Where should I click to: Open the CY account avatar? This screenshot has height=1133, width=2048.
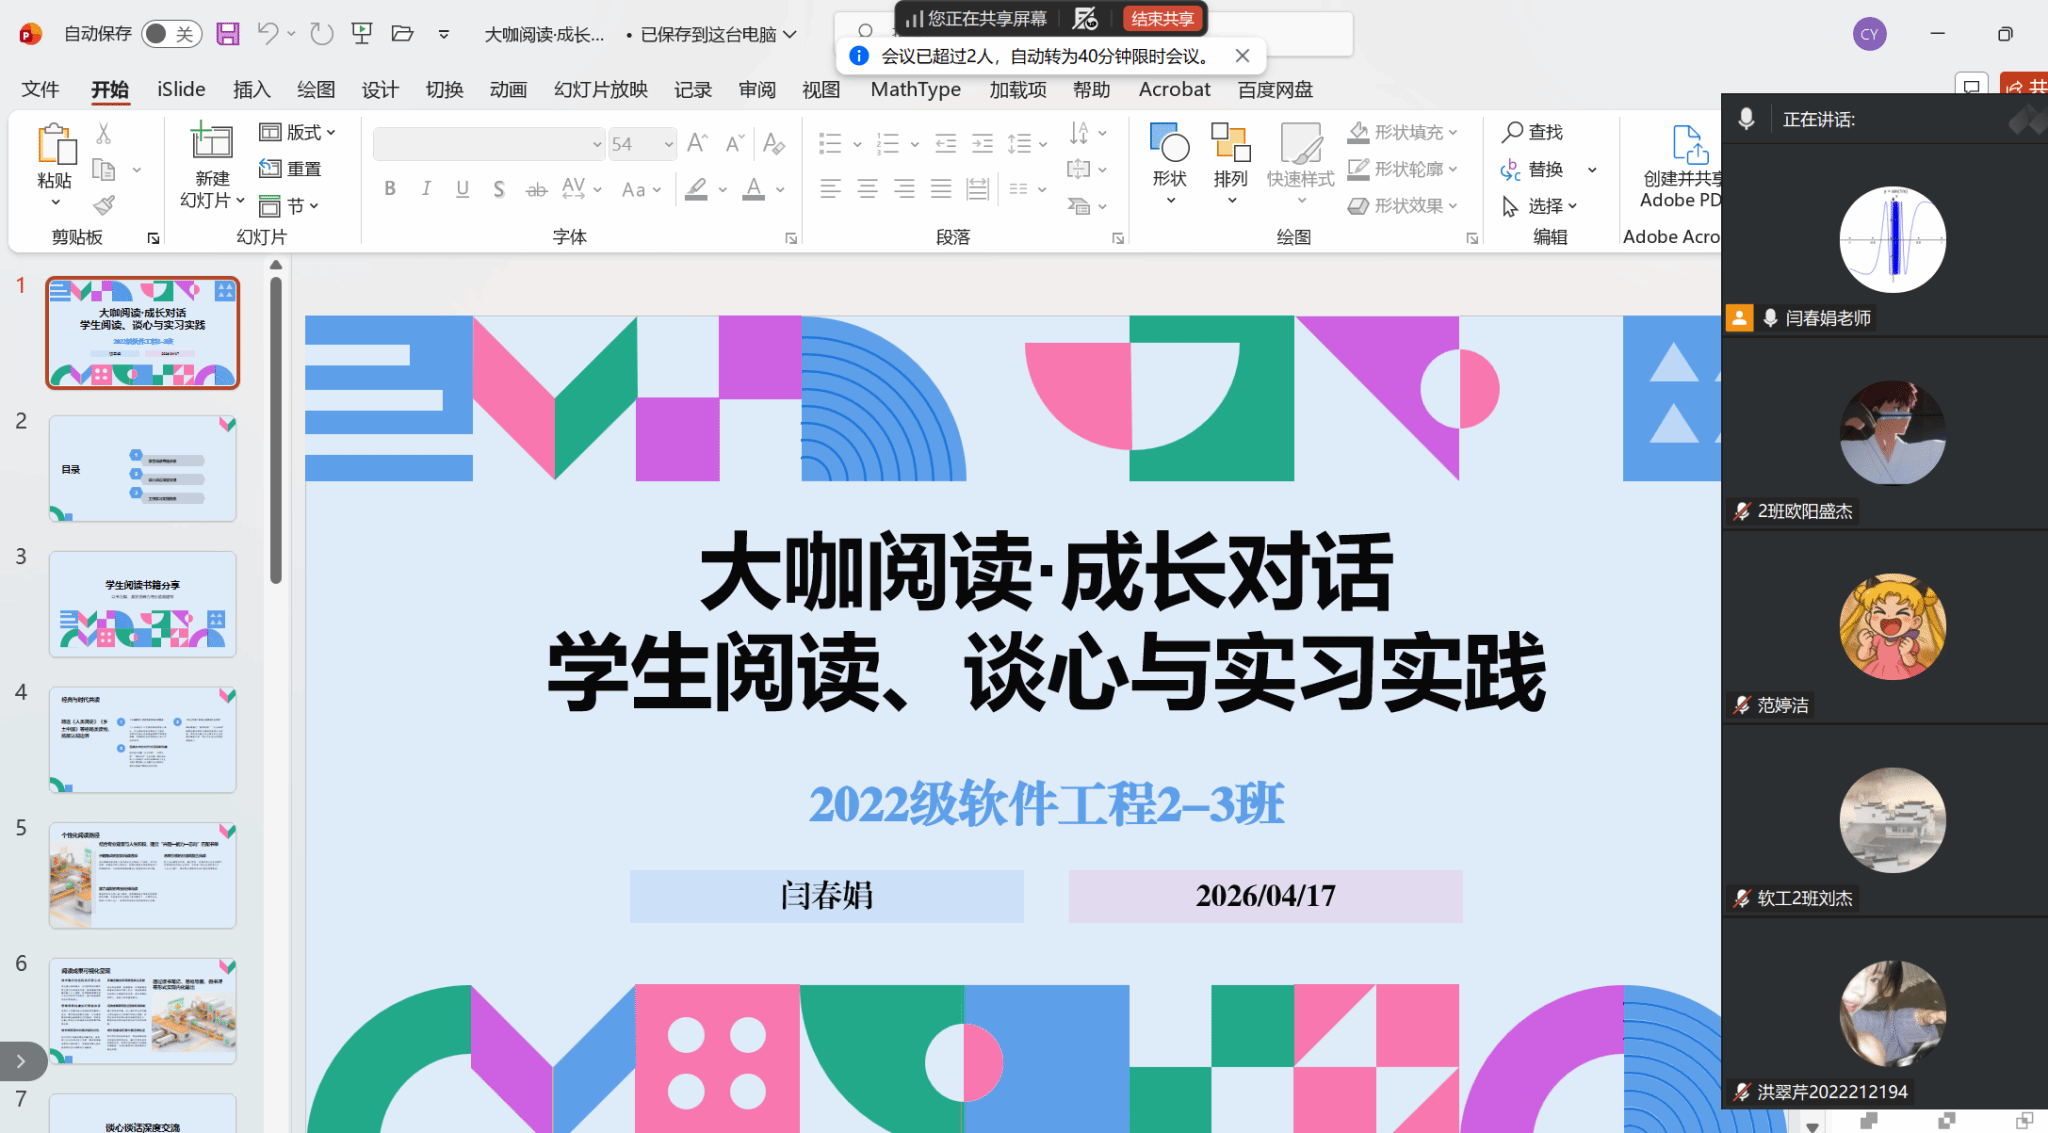1869,34
